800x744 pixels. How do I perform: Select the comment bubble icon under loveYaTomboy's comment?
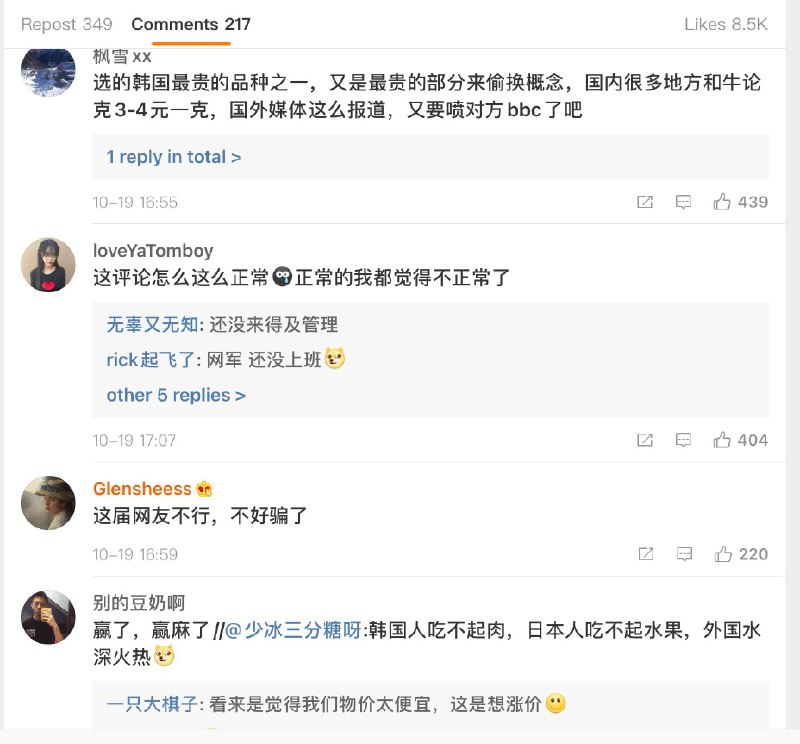click(x=683, y=440)
